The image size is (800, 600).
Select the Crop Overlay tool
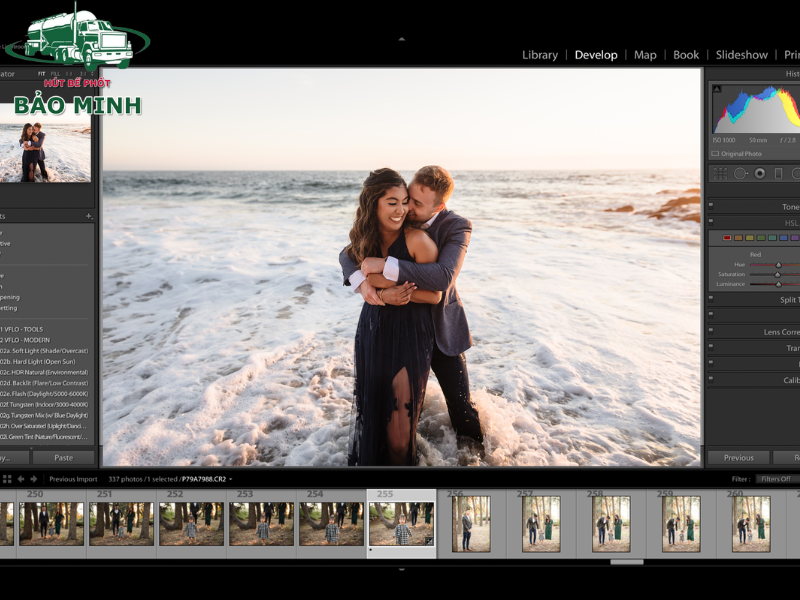click(x=718, y=173)
